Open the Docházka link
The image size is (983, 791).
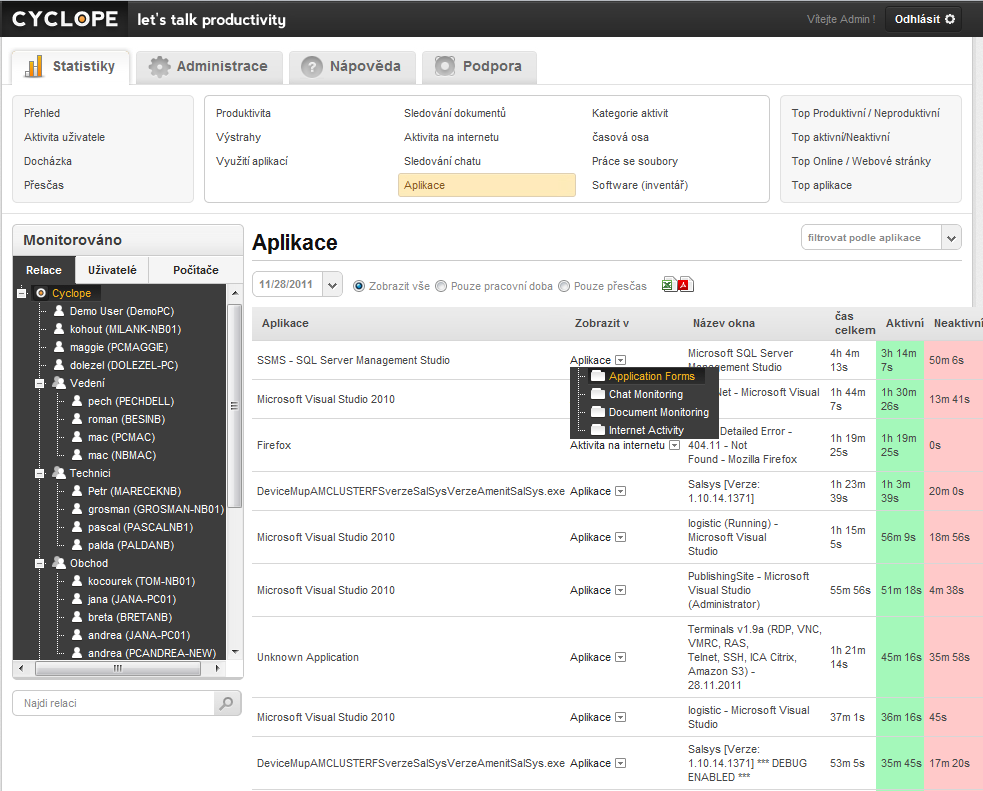pos(48,161)
